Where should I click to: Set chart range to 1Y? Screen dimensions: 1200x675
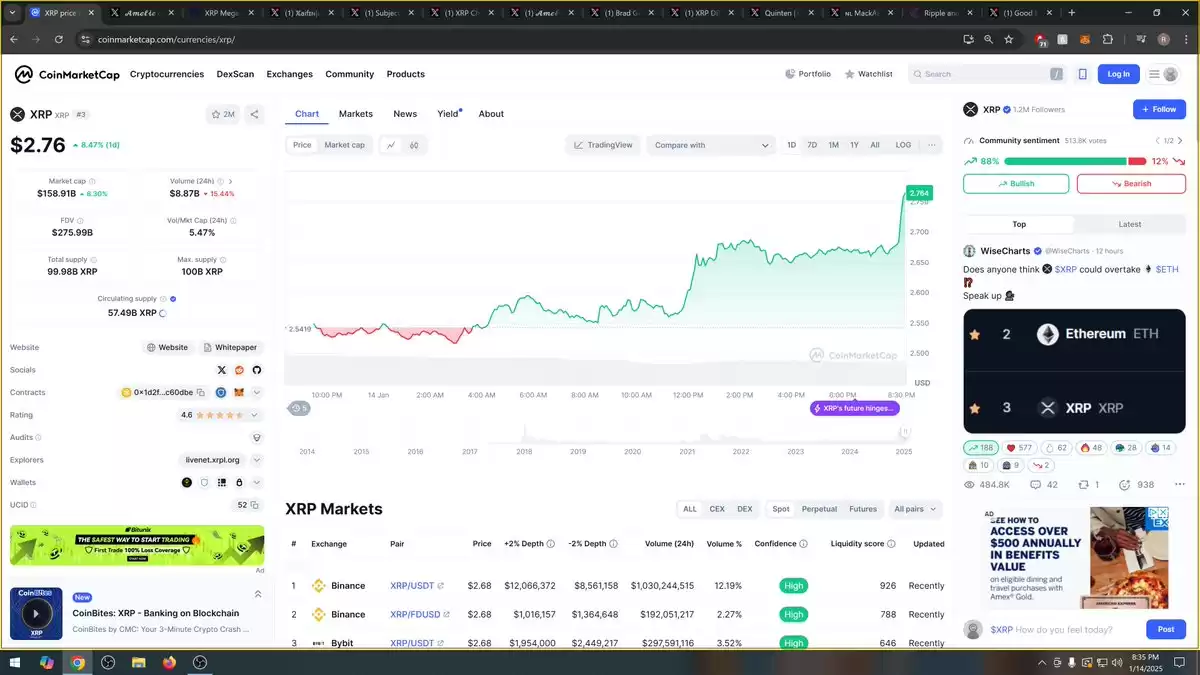click(x=854, y=145)
